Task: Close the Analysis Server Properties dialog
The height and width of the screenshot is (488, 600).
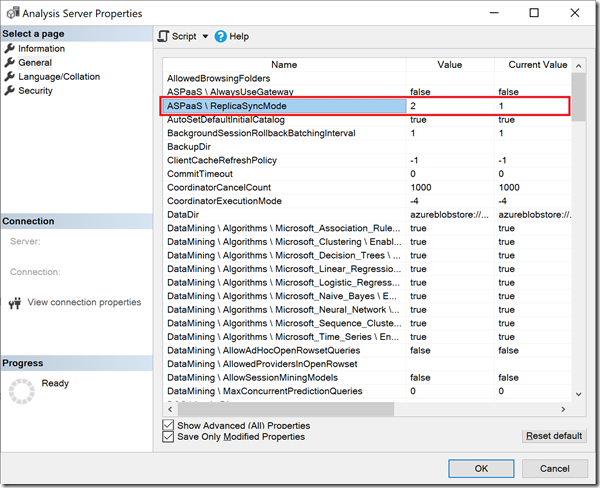Action: coord(575,13)
